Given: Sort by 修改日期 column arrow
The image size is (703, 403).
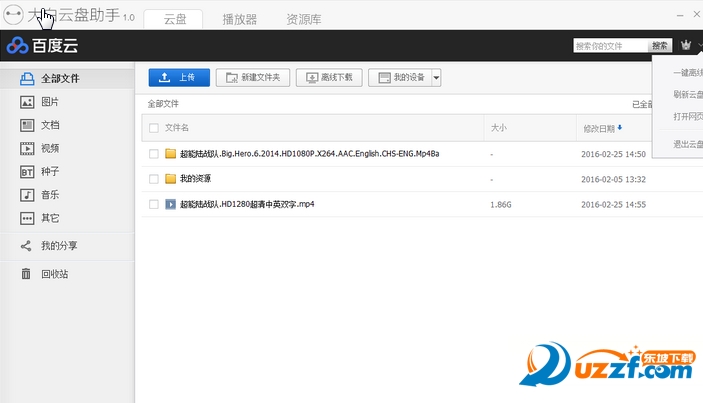Looking at the screenshot, I should 620,128.
